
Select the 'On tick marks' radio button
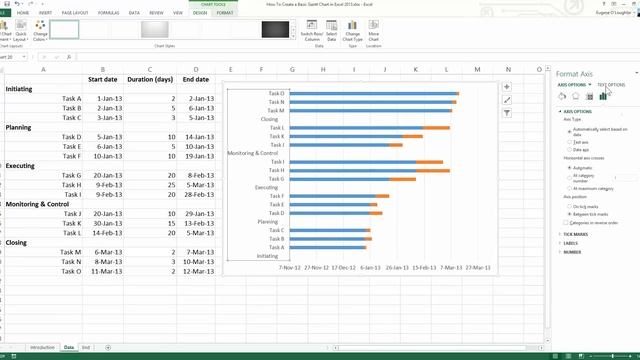[x=569, y=207]
